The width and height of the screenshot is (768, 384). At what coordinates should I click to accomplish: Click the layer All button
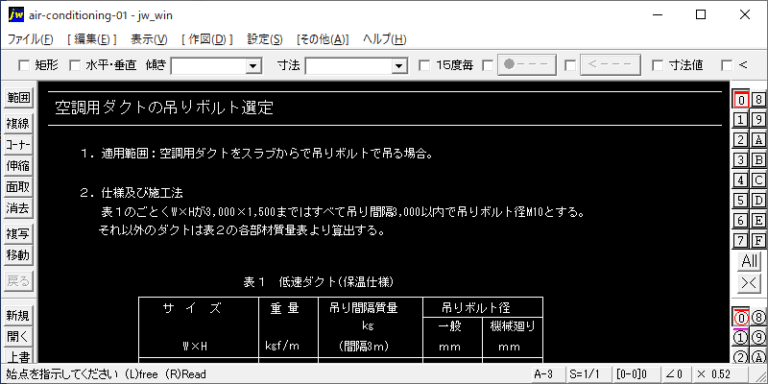pos(750,262)
